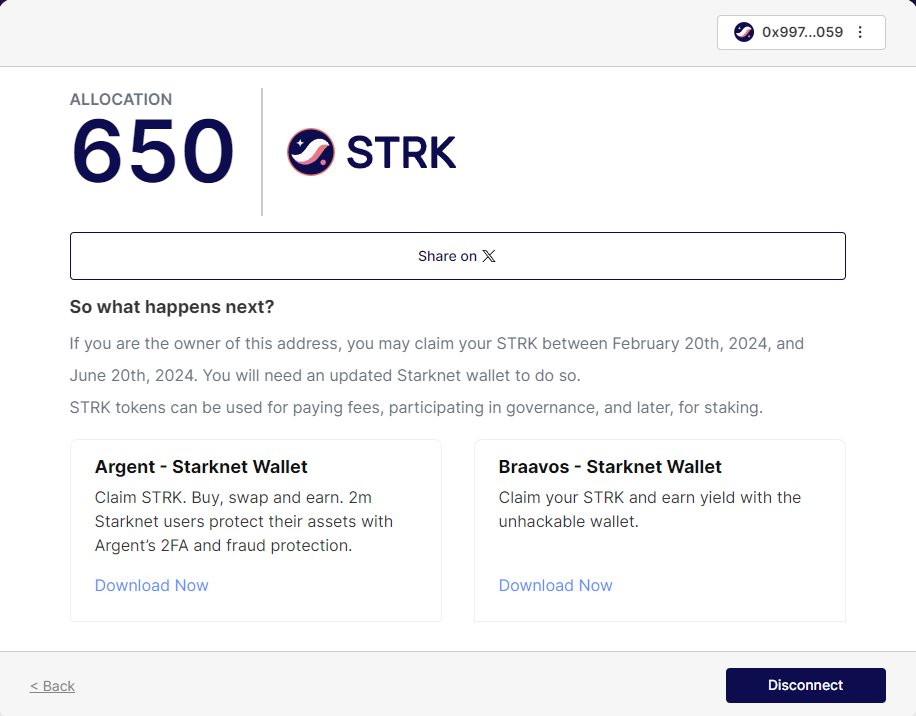Share allocation on X
The width and height of the screenshot is (916, 716).
tap(457, 256)
